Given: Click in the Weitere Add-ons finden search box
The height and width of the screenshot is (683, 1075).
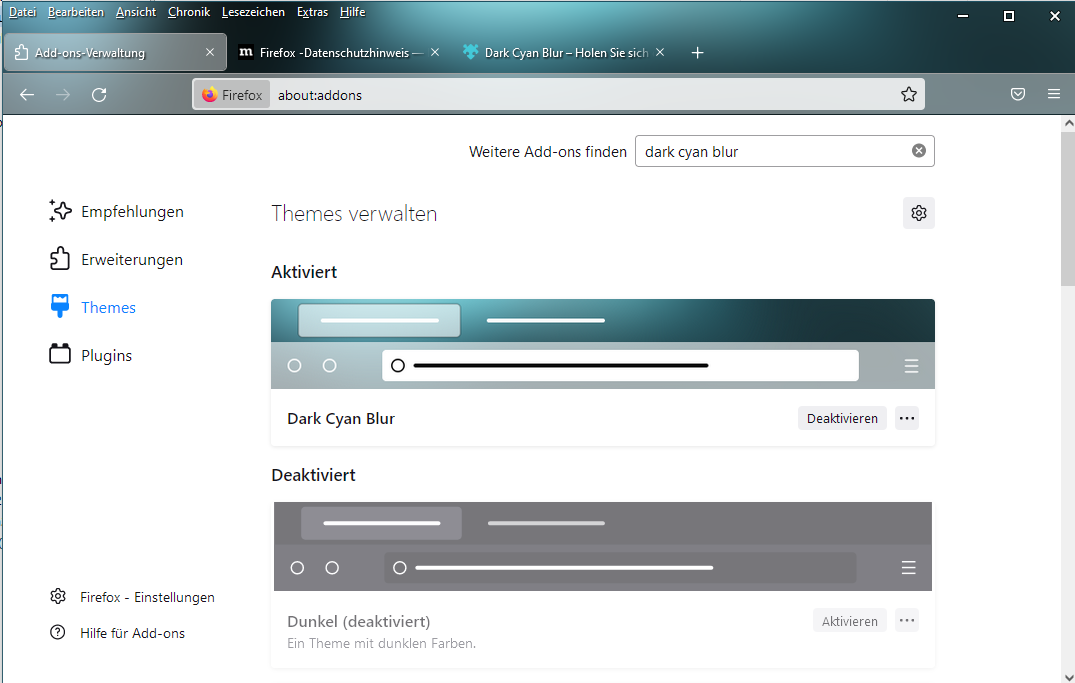Looking at the screenshot, I should coord(770,152).
